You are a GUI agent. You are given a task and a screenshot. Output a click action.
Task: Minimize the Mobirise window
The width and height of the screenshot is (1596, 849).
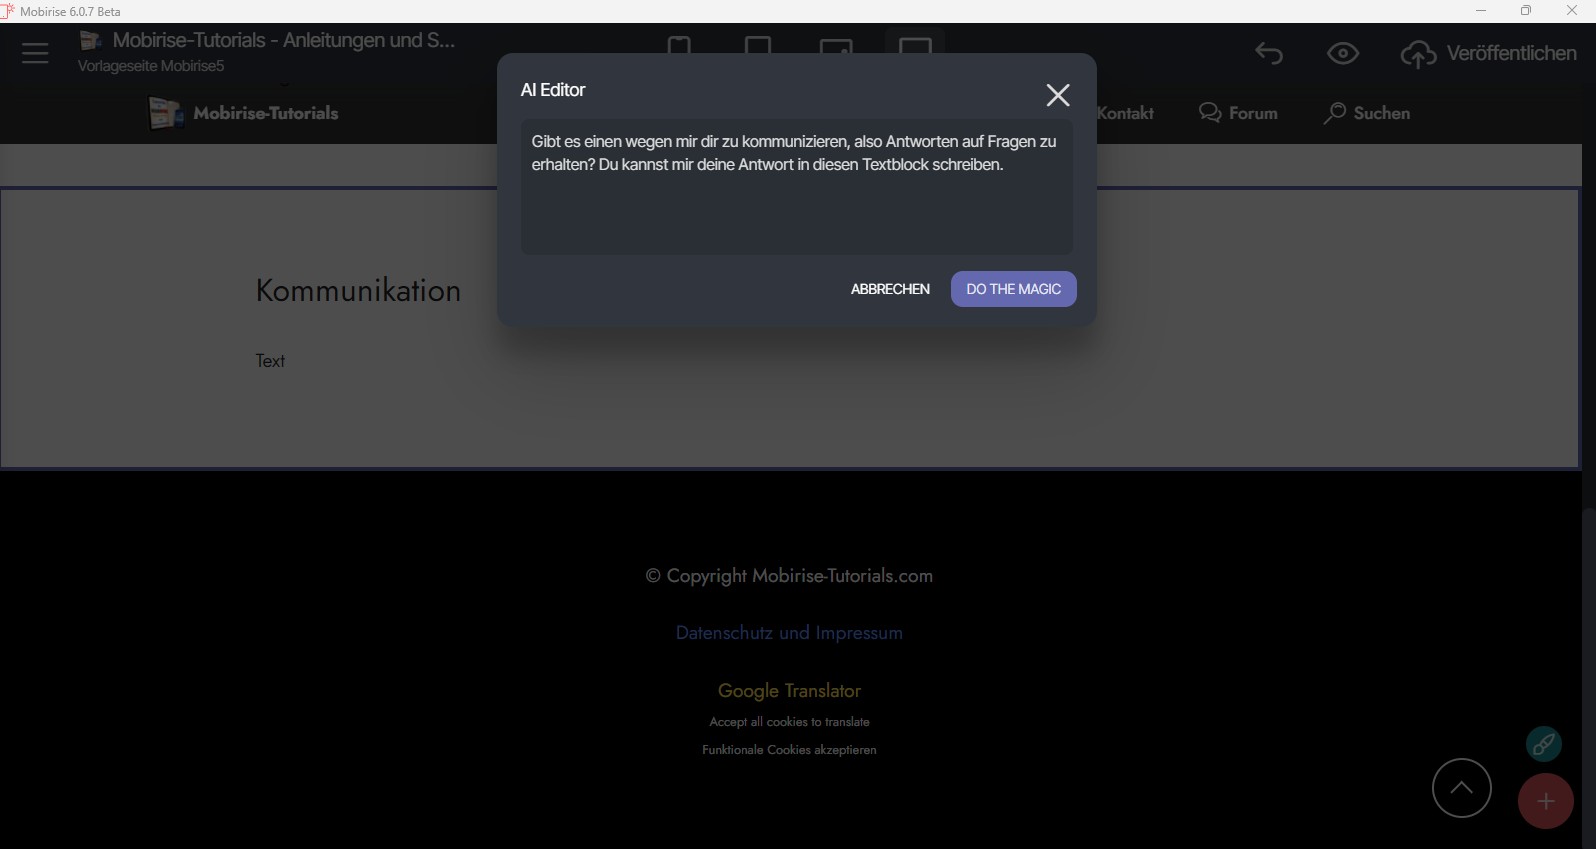click(x=1481, y=11)
